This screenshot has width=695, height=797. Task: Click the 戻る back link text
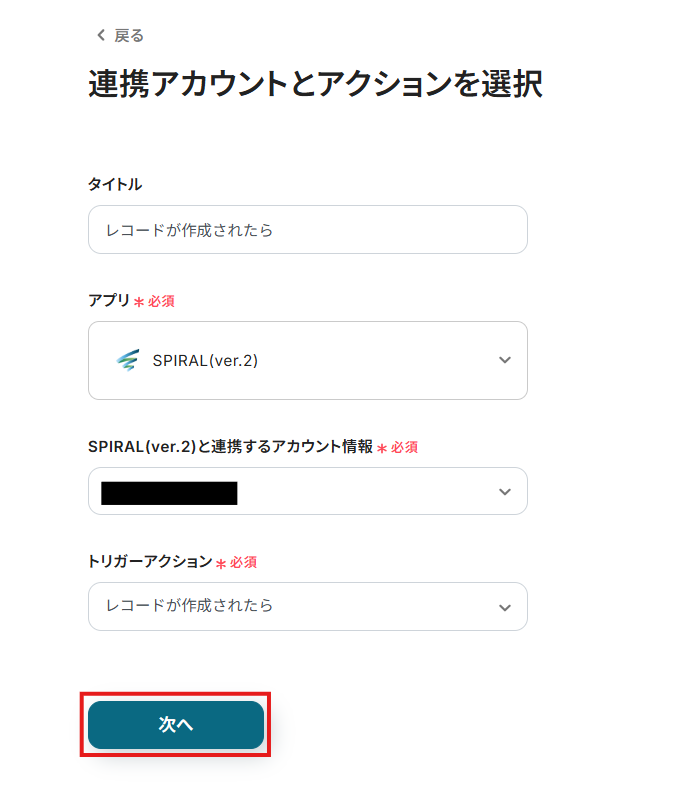tap(129, 36)
